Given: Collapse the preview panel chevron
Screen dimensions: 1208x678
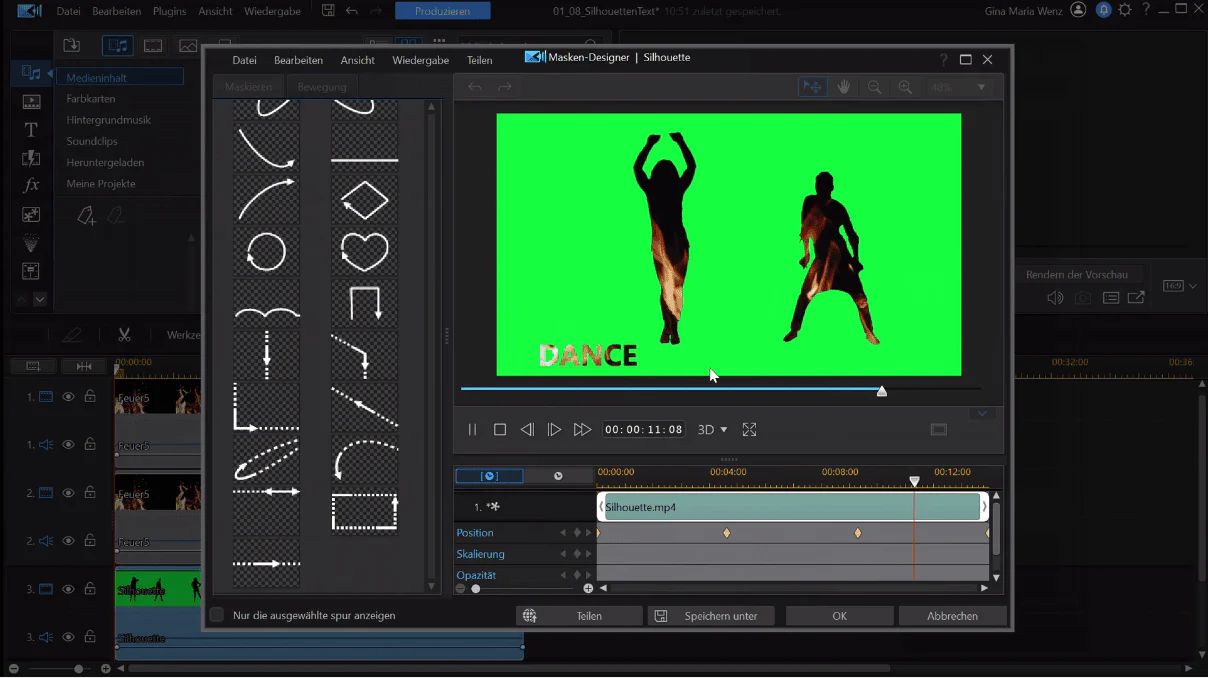Looking at the screenshot, I should (x=982, y=413).
